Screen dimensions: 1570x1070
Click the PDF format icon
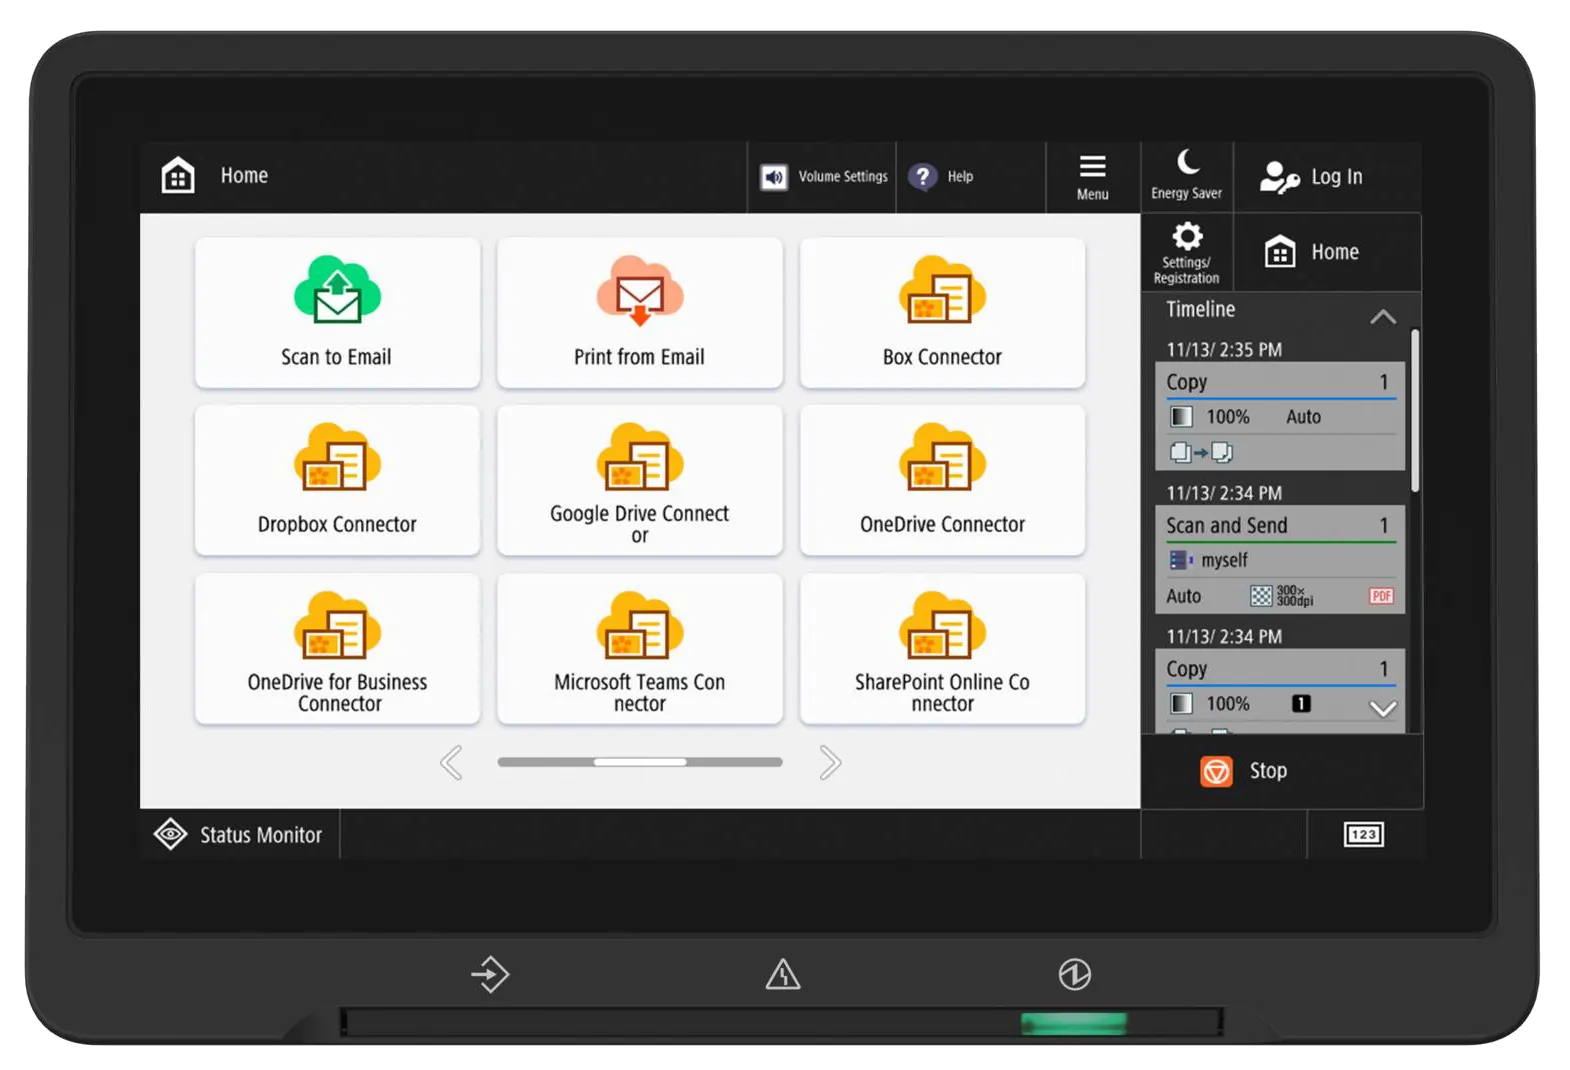[x=1381, y=596]
